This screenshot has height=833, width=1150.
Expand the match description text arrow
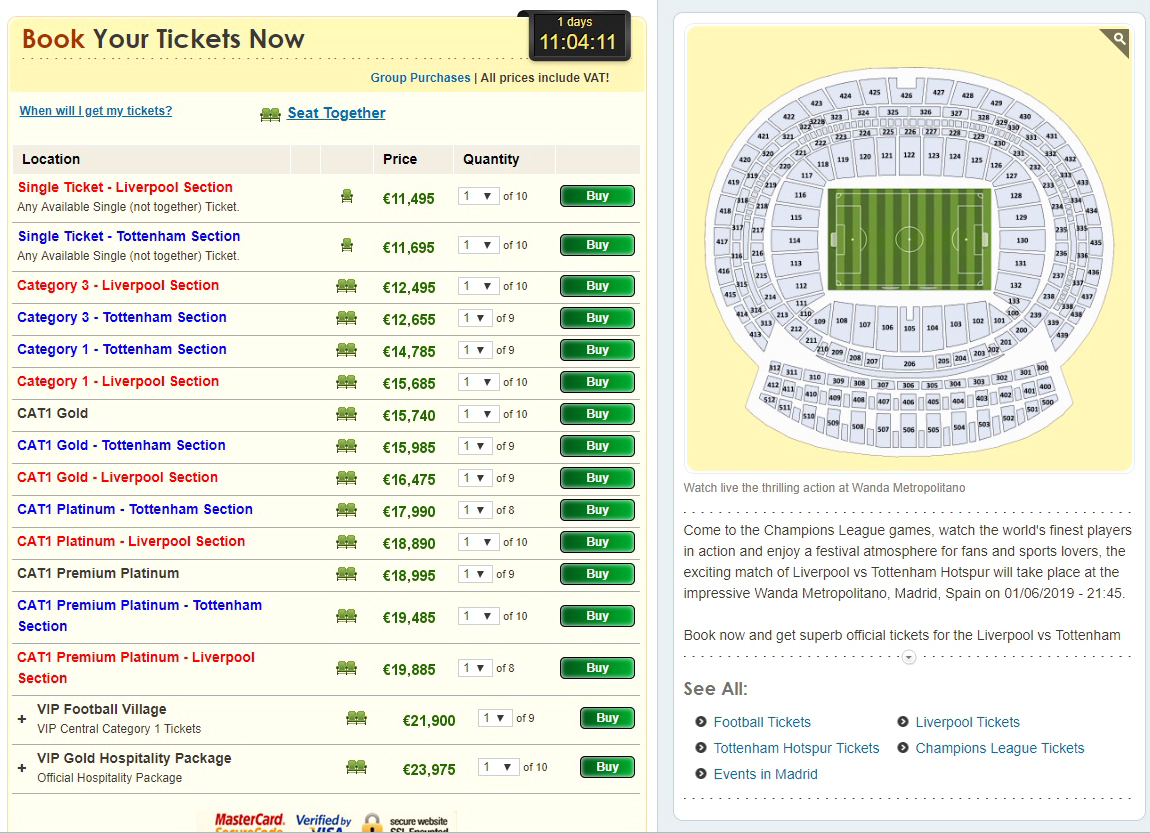click(908, 657)
